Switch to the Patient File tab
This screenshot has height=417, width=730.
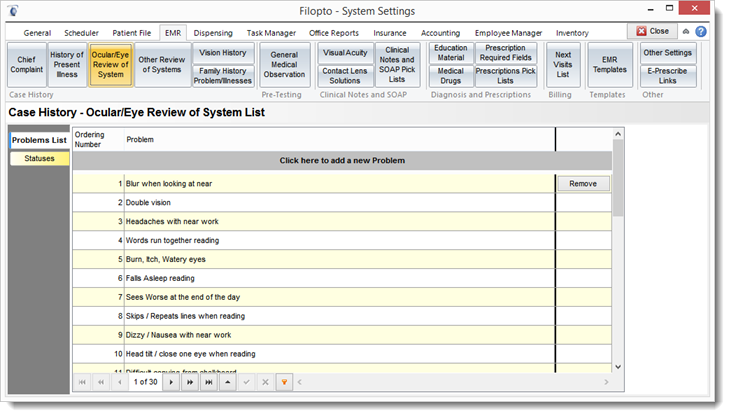pyautogui.click(x=132, y=33)
